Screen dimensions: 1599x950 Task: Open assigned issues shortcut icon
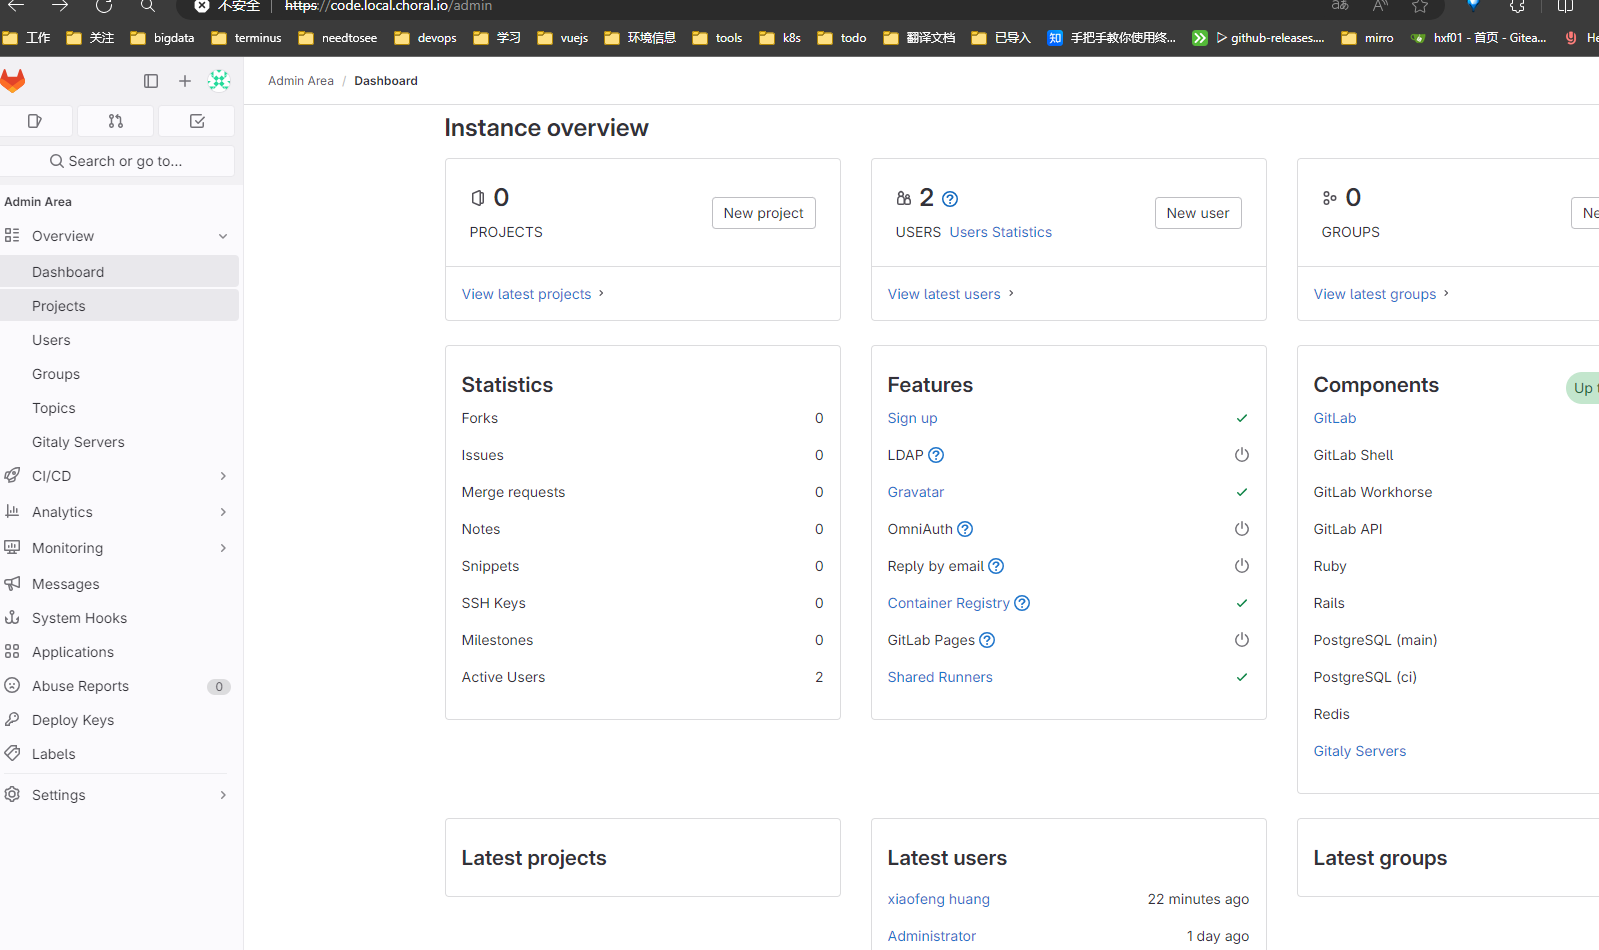click(x=35, y=121)
